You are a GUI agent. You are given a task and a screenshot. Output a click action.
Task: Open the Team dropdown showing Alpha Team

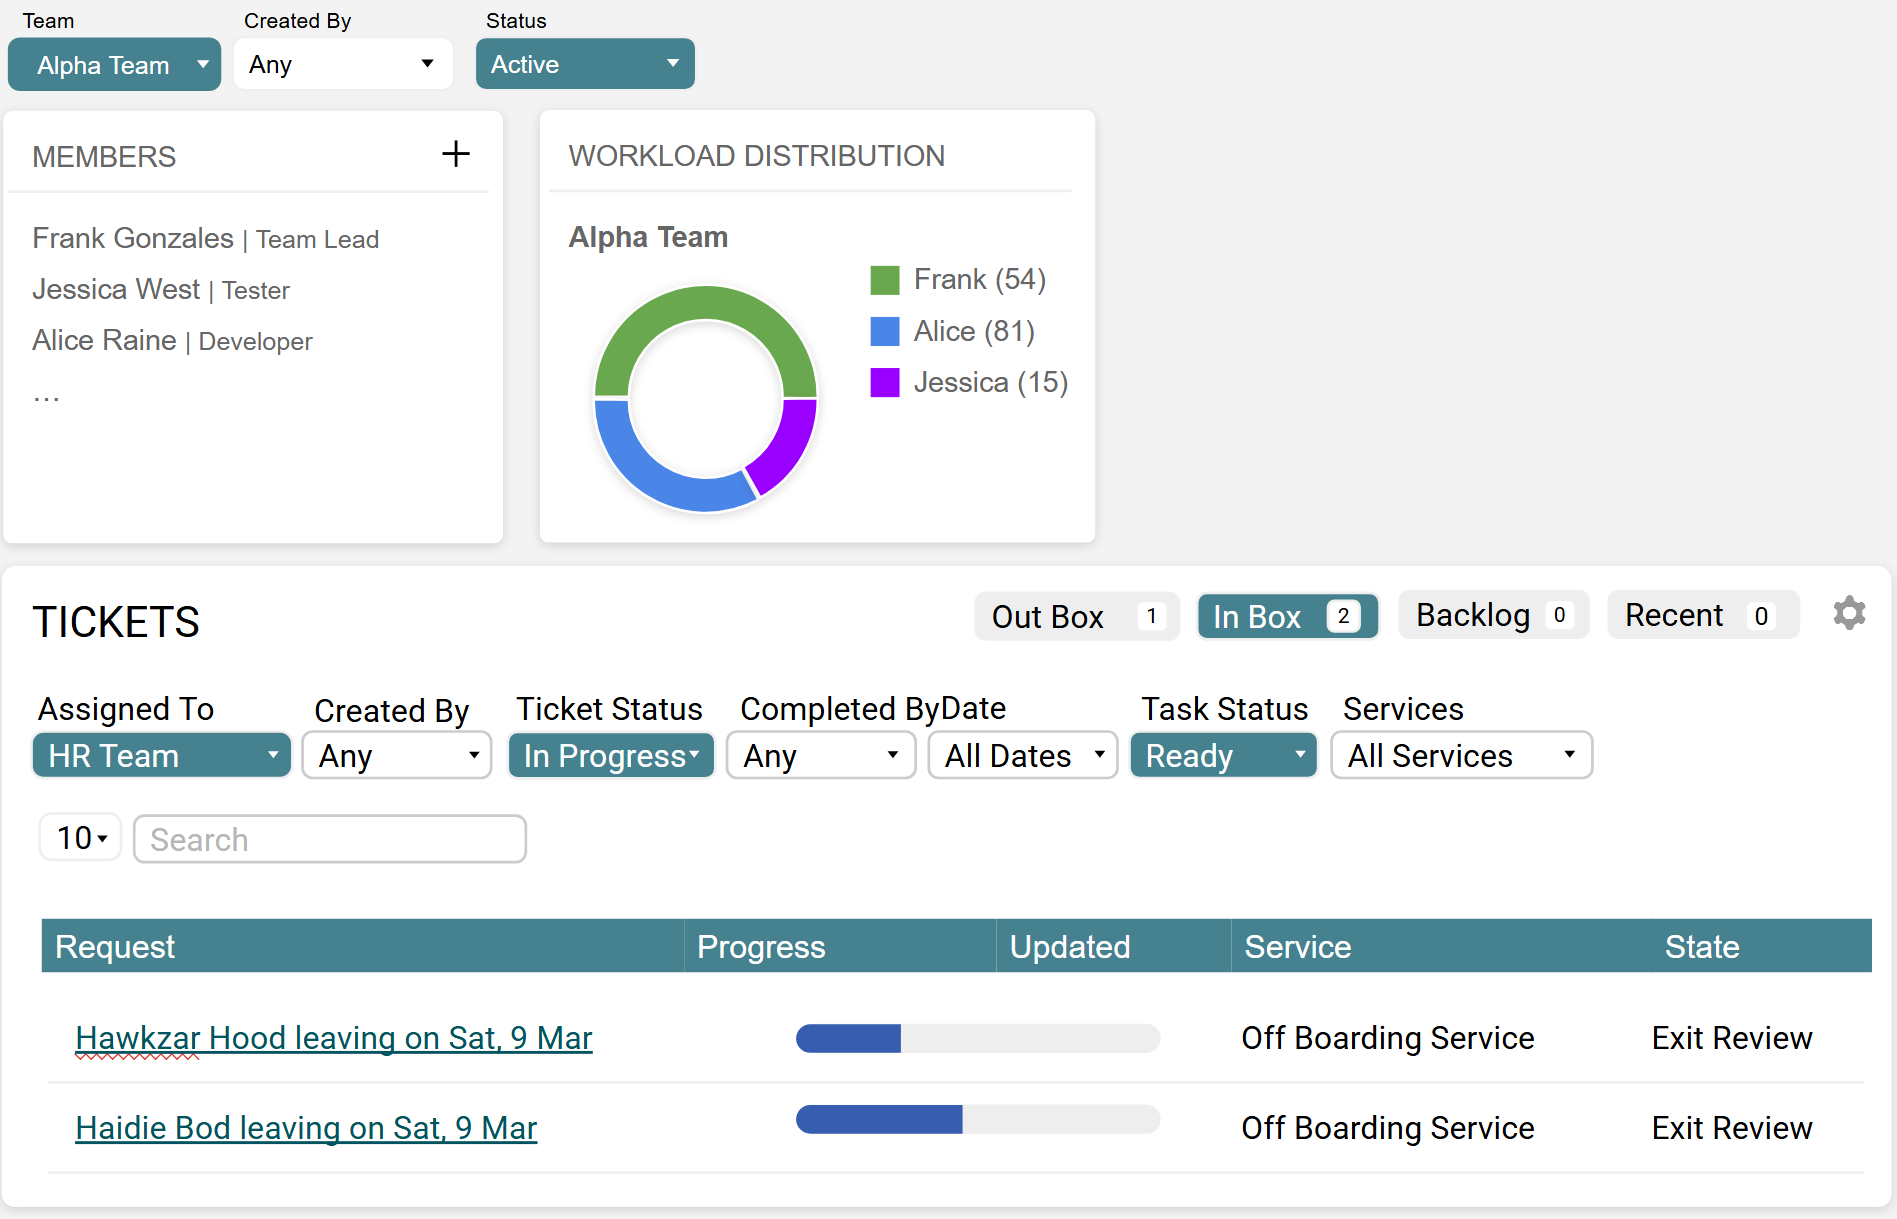114,64
